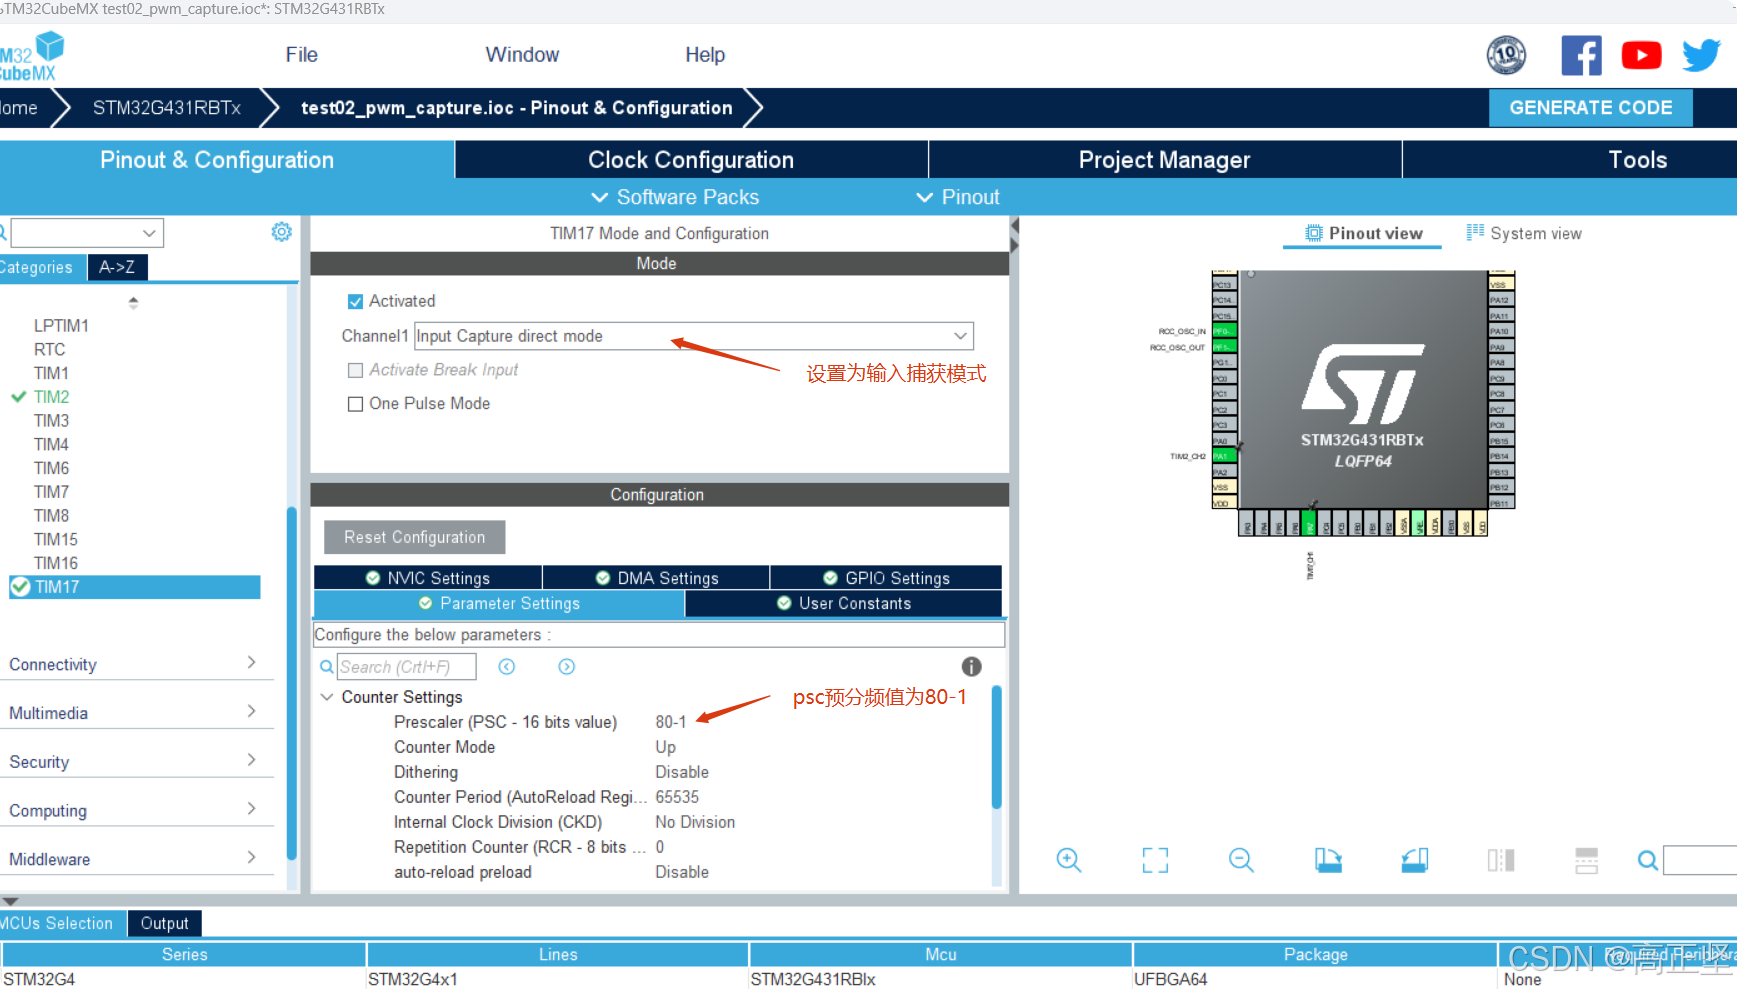Screen dimensions: 1737x989
Task: Rotate chip counterclockwise icon
Action: 1415,860
